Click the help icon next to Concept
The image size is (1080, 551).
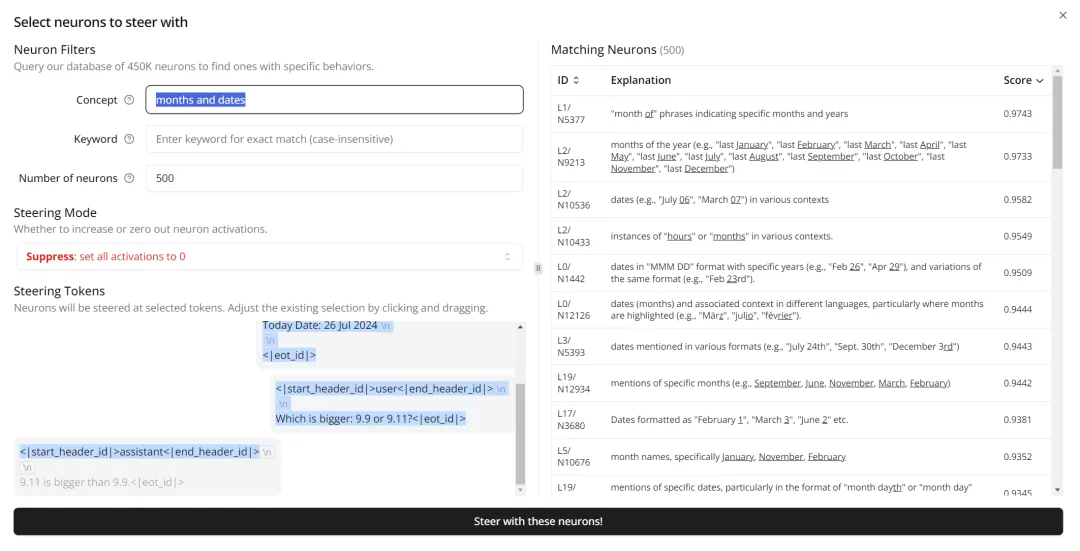tap(129, 100)
